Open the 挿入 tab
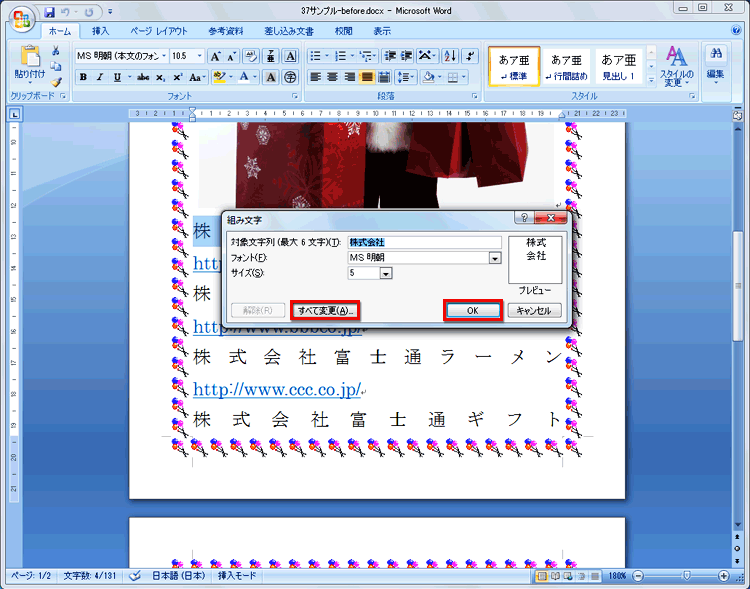The image size is (750, 589). pos(100,31)
